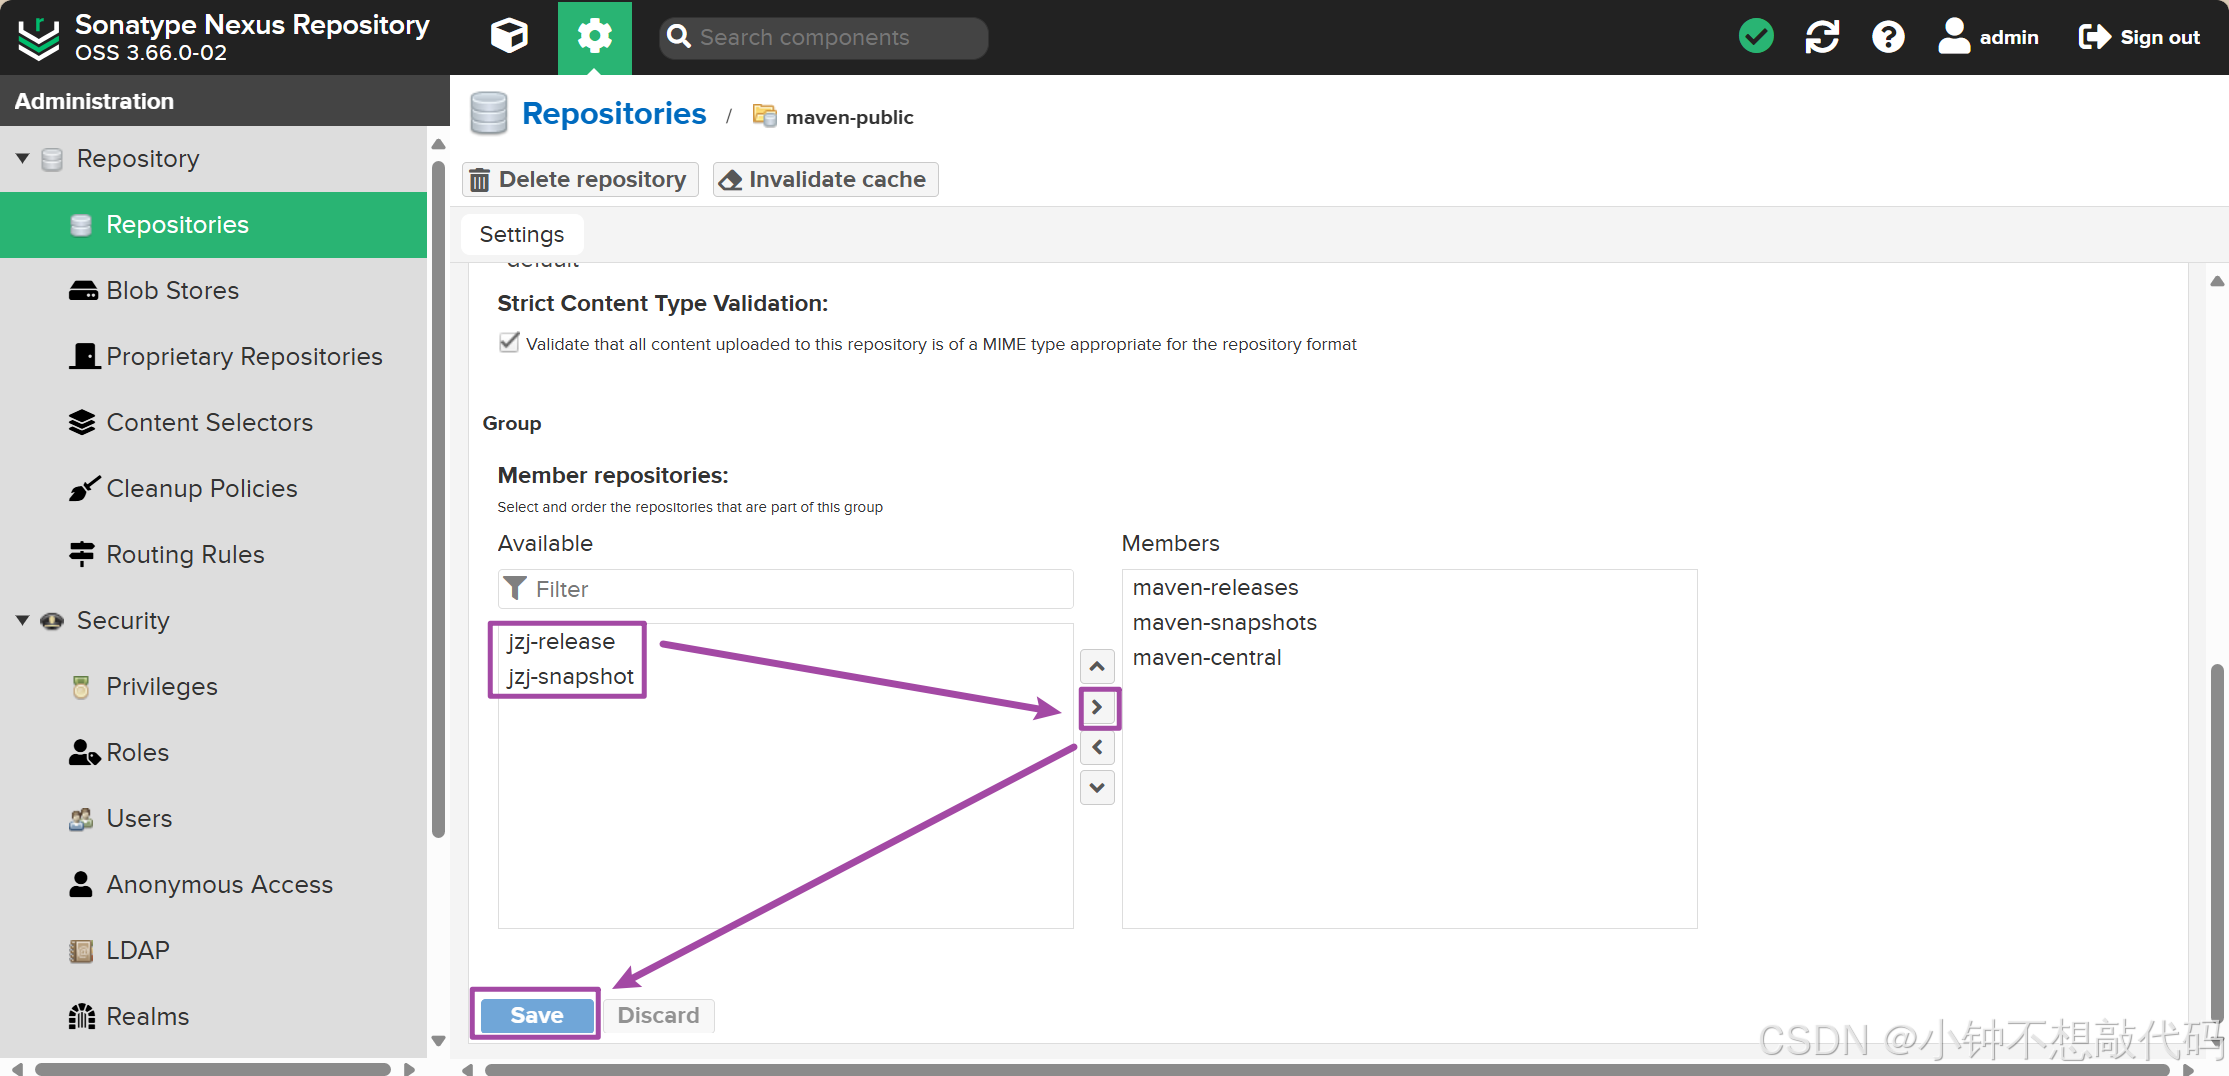Screen dimensions: 2229x1076
Task: Click the move up arrow button
Action: (x=1097, y=666)
